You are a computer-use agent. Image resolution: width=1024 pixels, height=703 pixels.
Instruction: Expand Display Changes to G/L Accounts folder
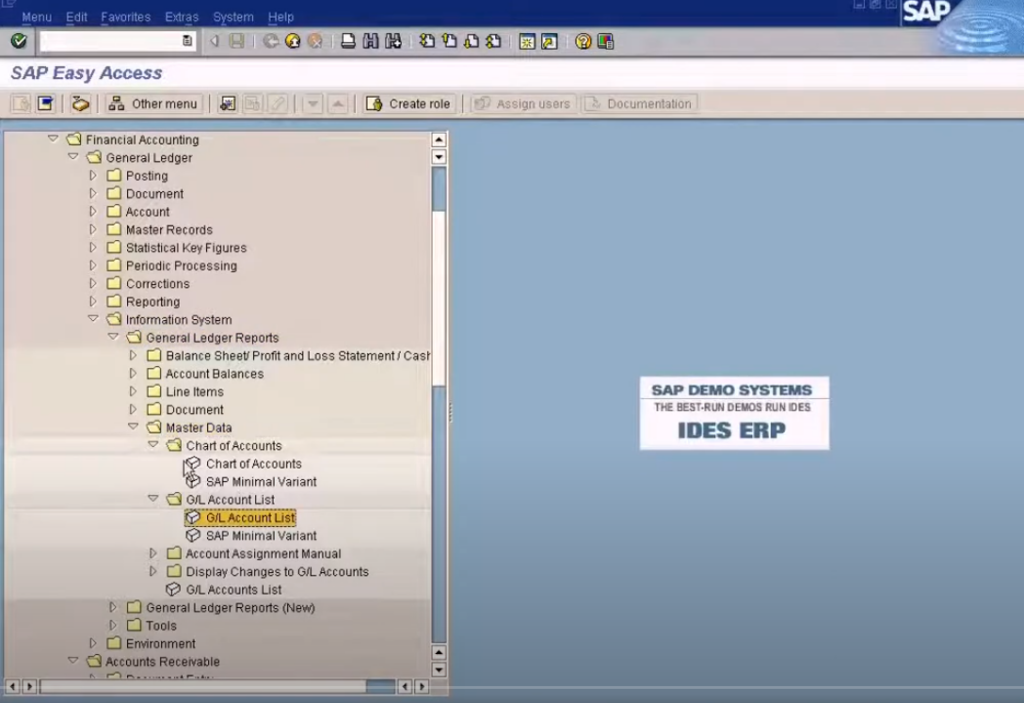coord(153,571)
